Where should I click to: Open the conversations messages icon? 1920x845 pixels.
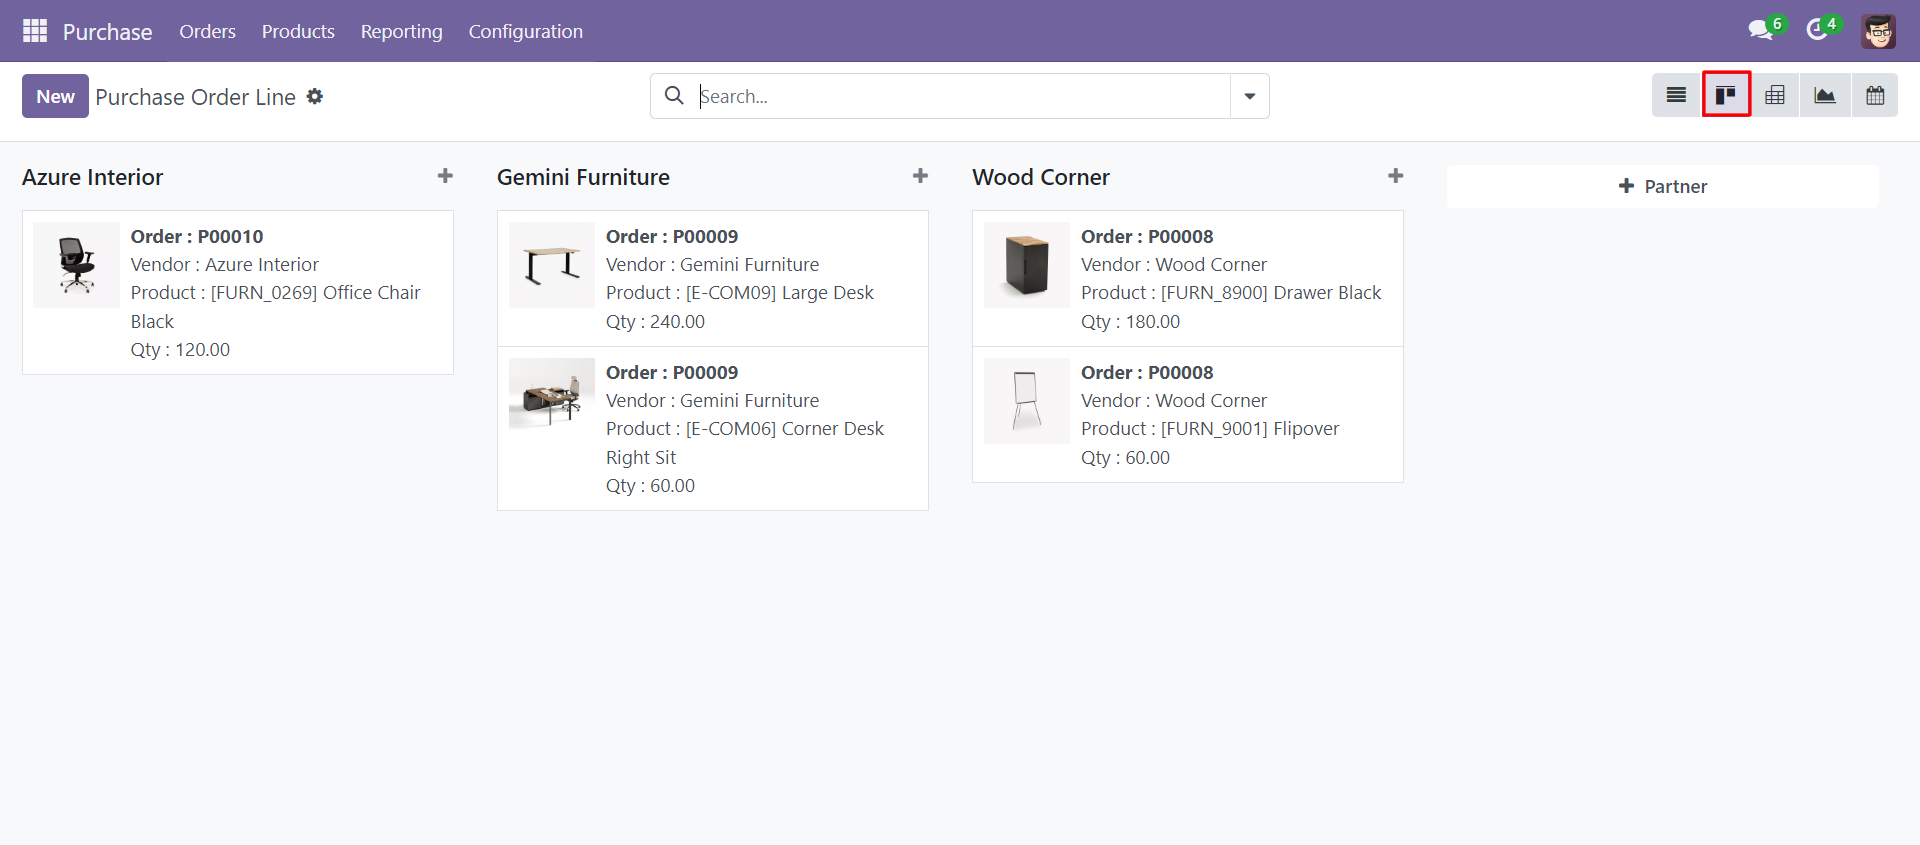(1763, 29)
